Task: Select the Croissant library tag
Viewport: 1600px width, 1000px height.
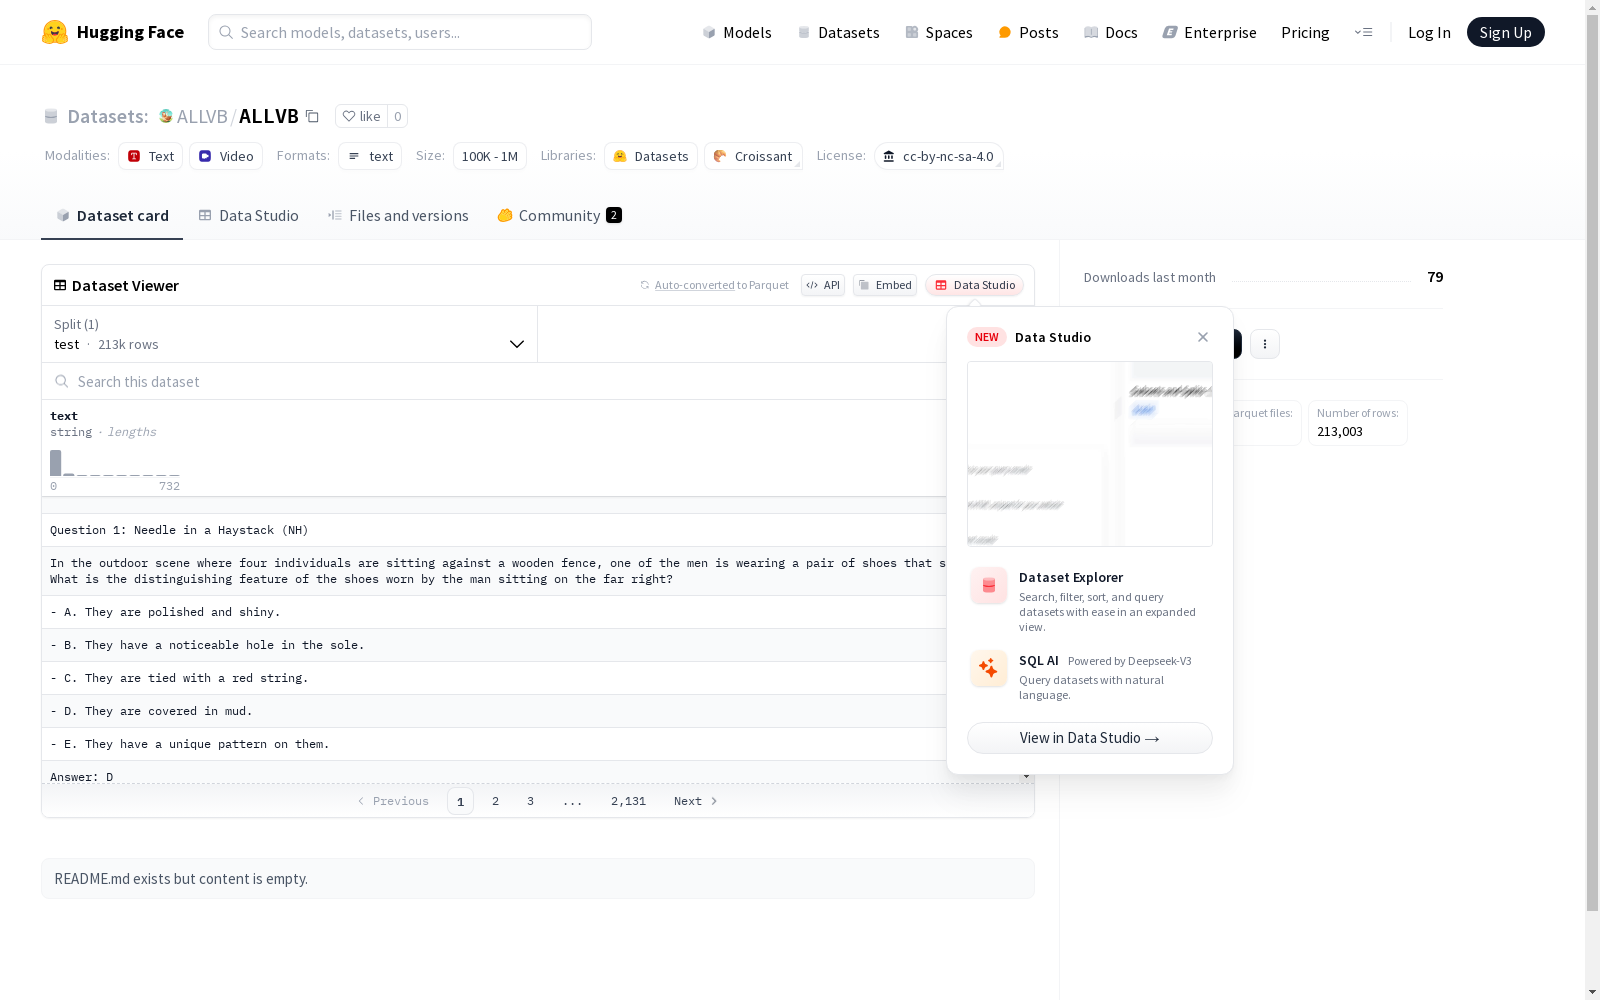Action: [x=753, y=156]
